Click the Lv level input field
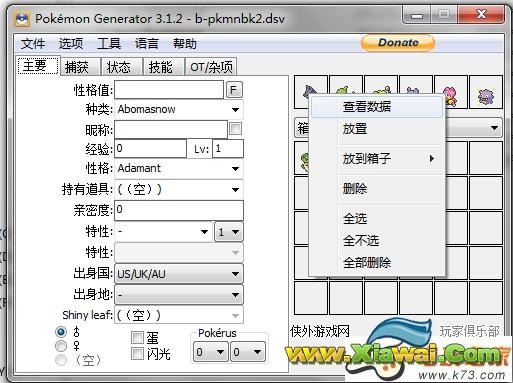513x383 pixels. tap(228, 149)
